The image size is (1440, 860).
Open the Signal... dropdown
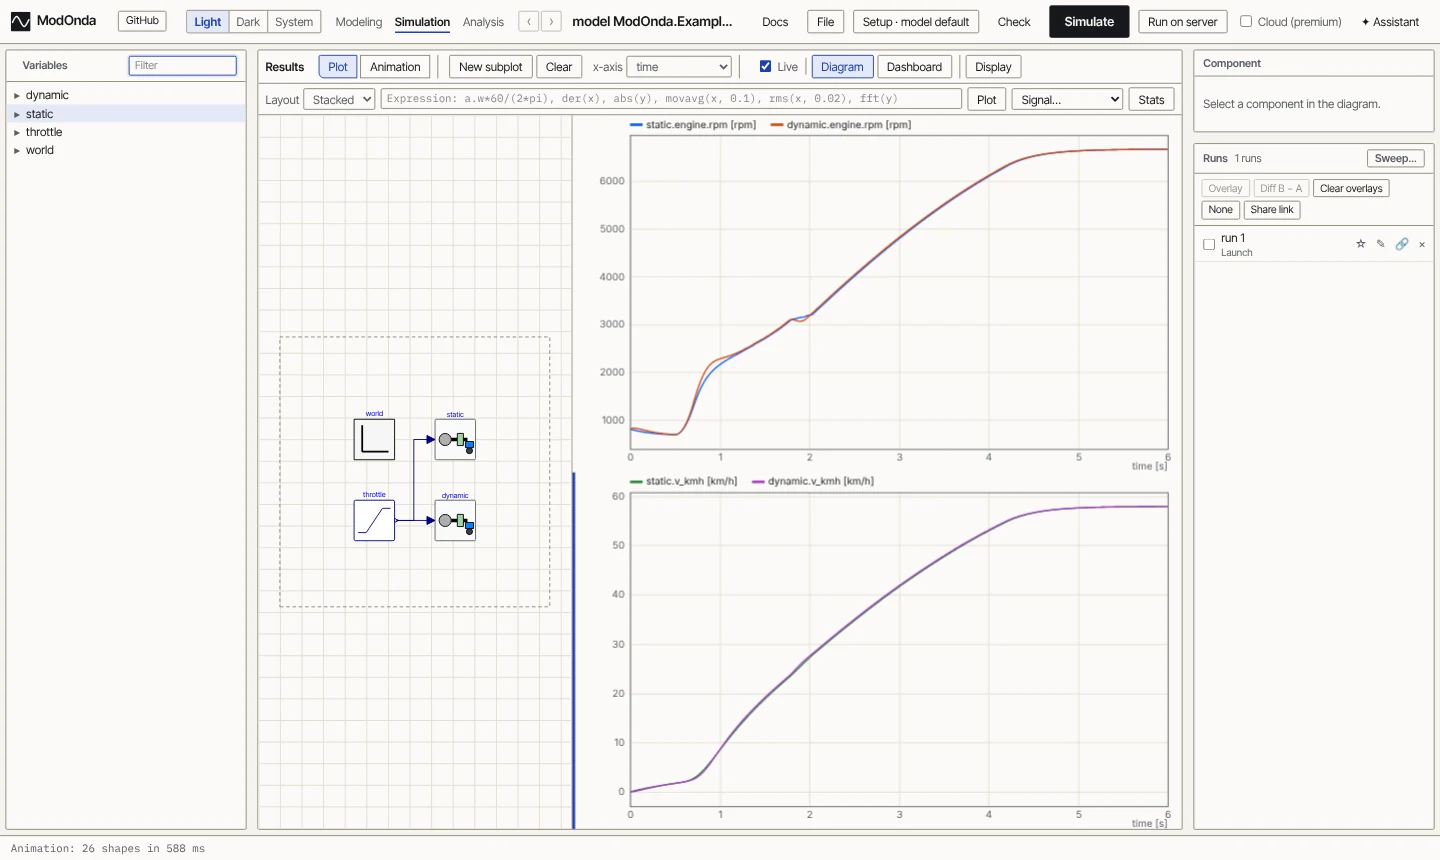[x=1067, y=99]
